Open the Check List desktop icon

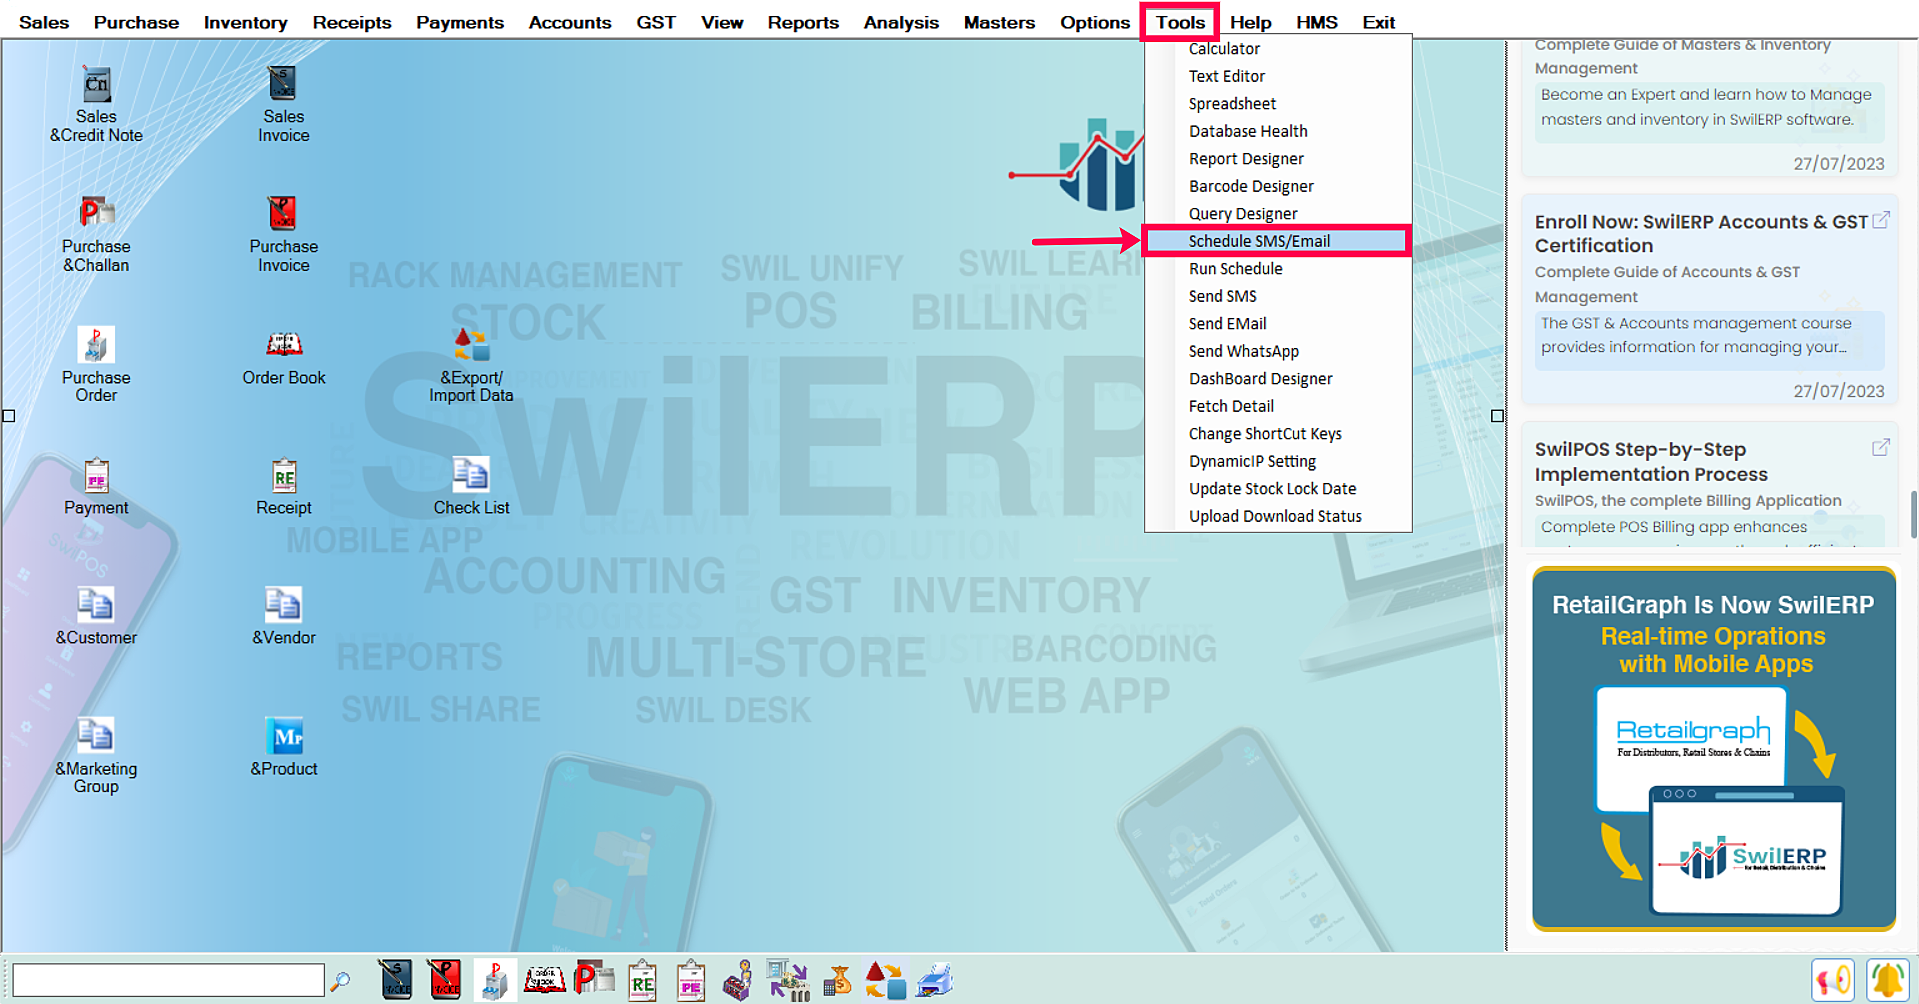[471, 488]
